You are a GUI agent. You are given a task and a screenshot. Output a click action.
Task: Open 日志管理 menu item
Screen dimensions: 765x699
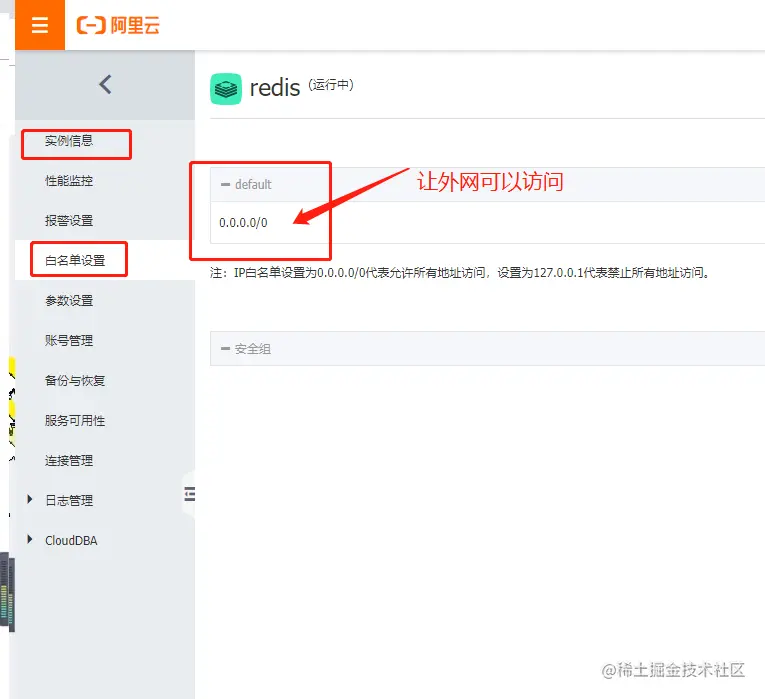pyautogui.click(x=69, y=500)
